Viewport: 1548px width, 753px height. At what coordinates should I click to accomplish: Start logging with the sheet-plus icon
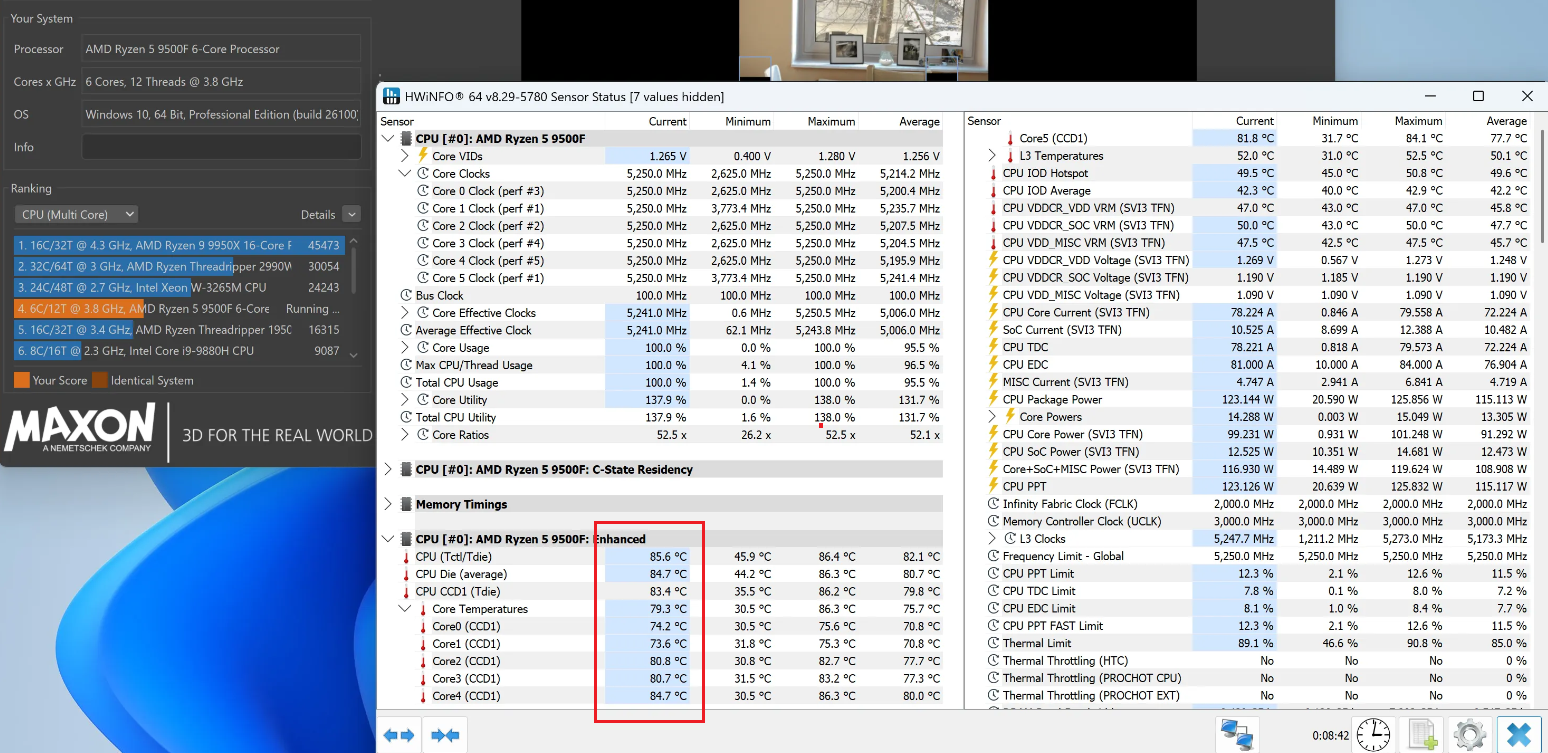click(1422, 735)
